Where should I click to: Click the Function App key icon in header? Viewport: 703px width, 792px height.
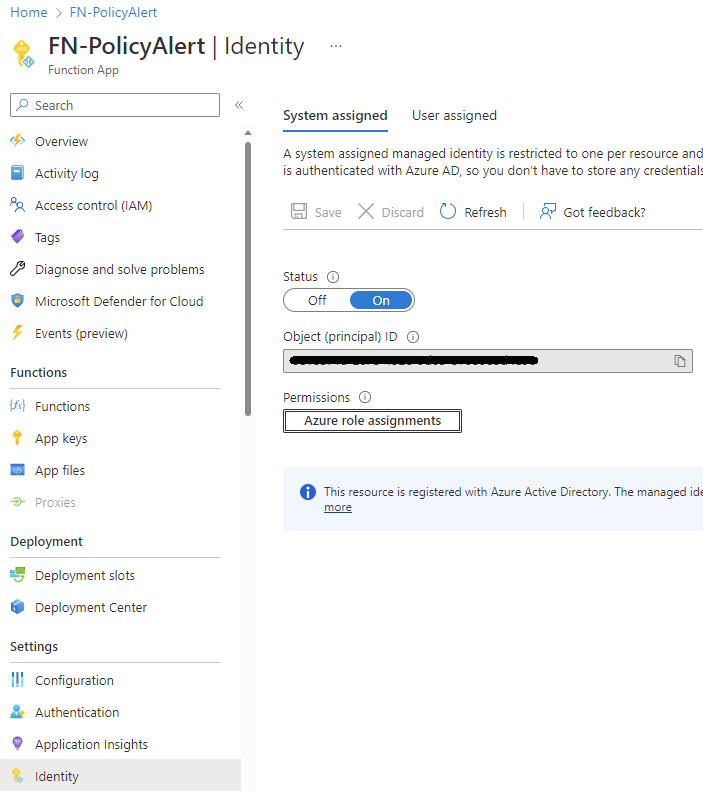coord(23,54)
